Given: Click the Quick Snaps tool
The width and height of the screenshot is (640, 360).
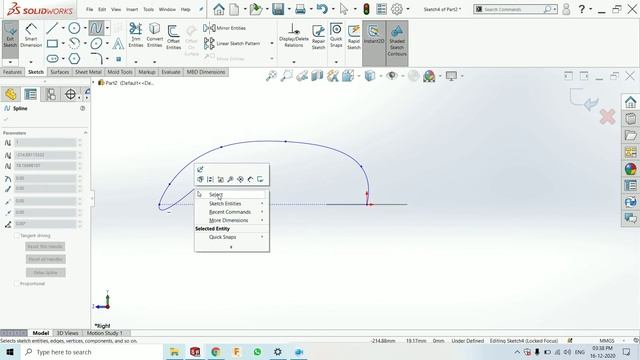Looking at the screenshot, I should pyautogui.click(x=336, y=35).
